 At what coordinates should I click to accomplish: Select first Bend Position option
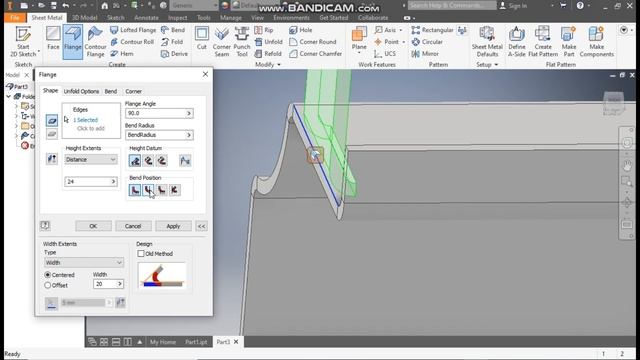135,190
